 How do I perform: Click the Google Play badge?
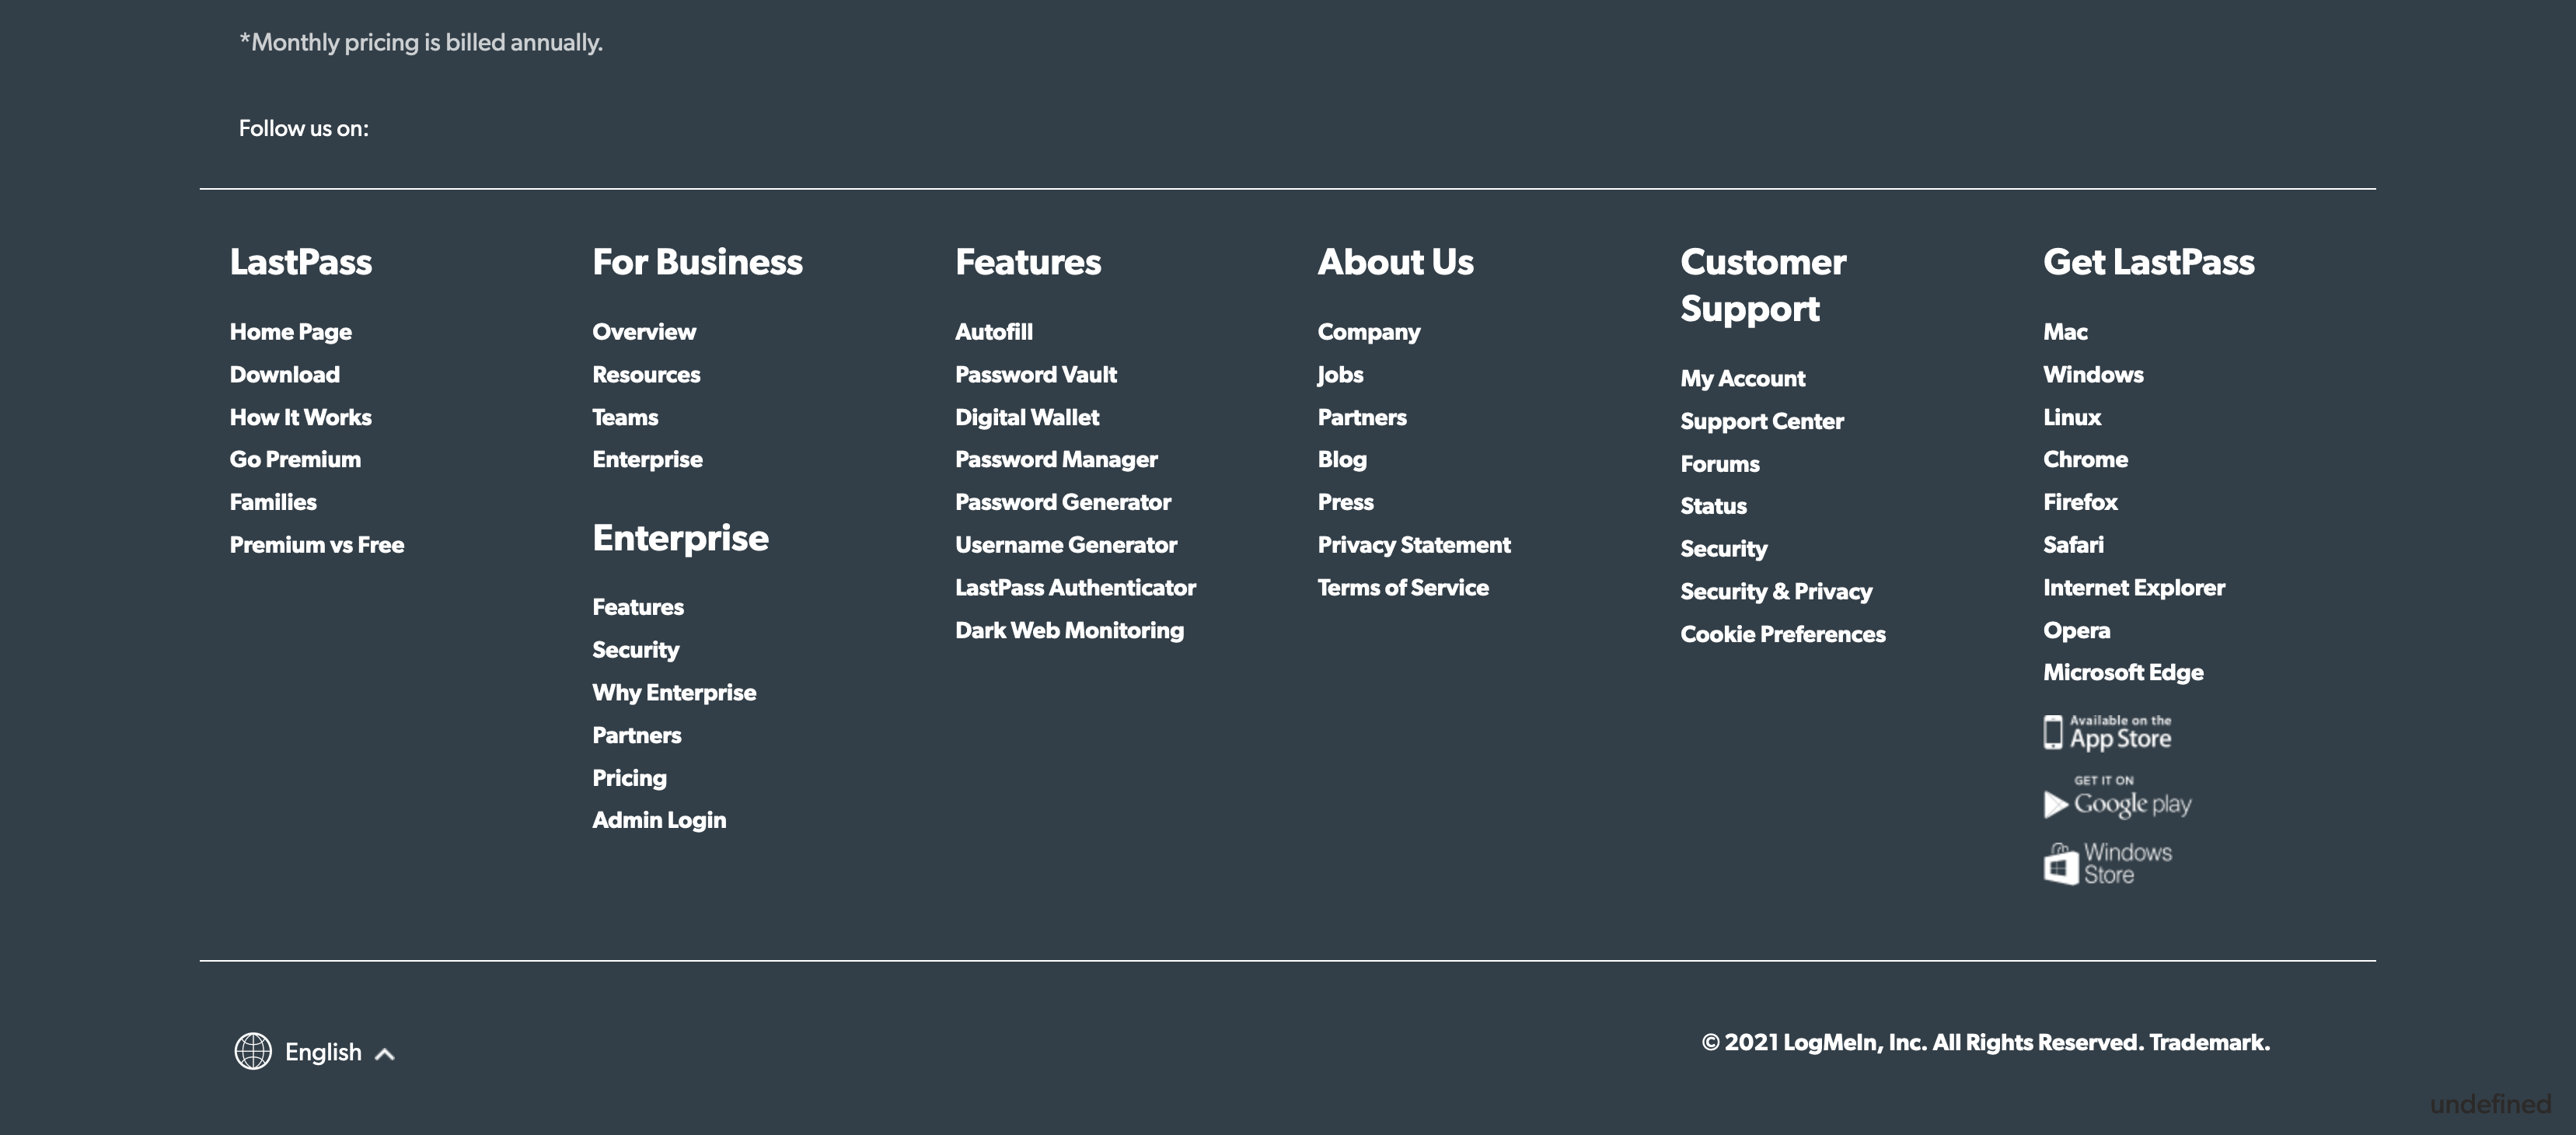[2117, 800]
